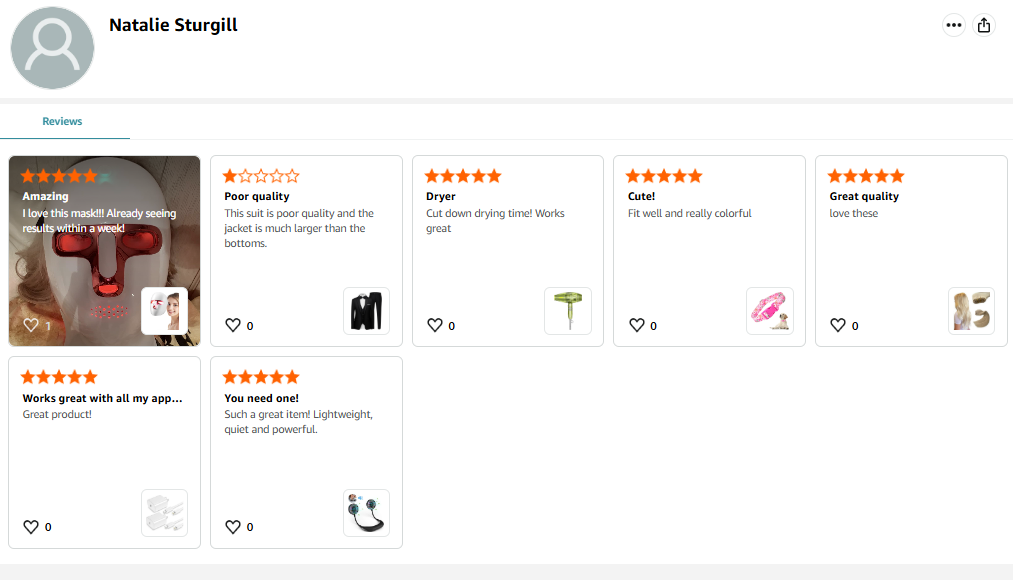
Task: Open the three-dot more options menu
Action: (954, 26)
